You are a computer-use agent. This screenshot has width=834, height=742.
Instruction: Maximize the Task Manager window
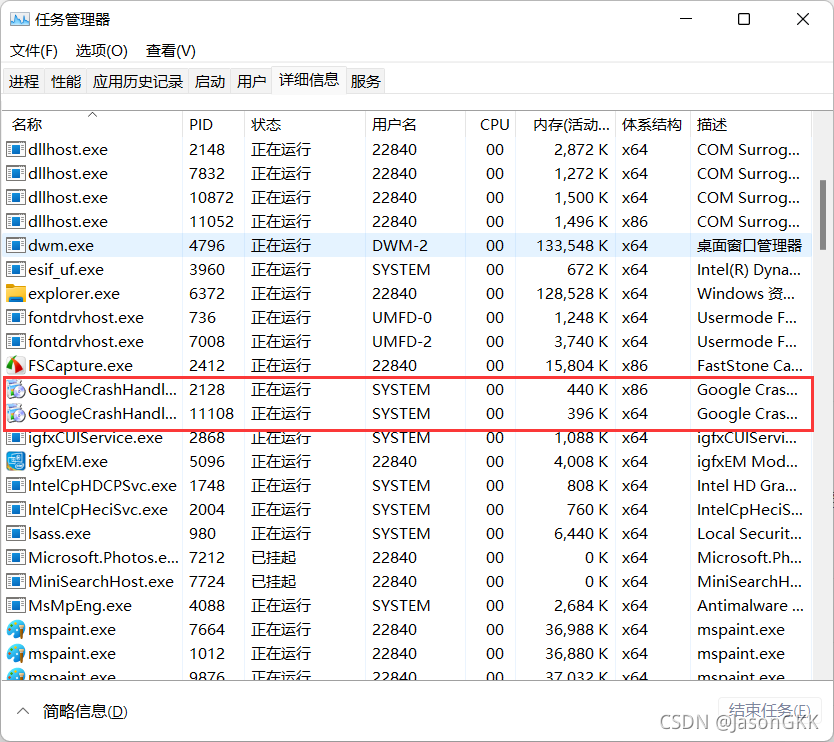744,19
